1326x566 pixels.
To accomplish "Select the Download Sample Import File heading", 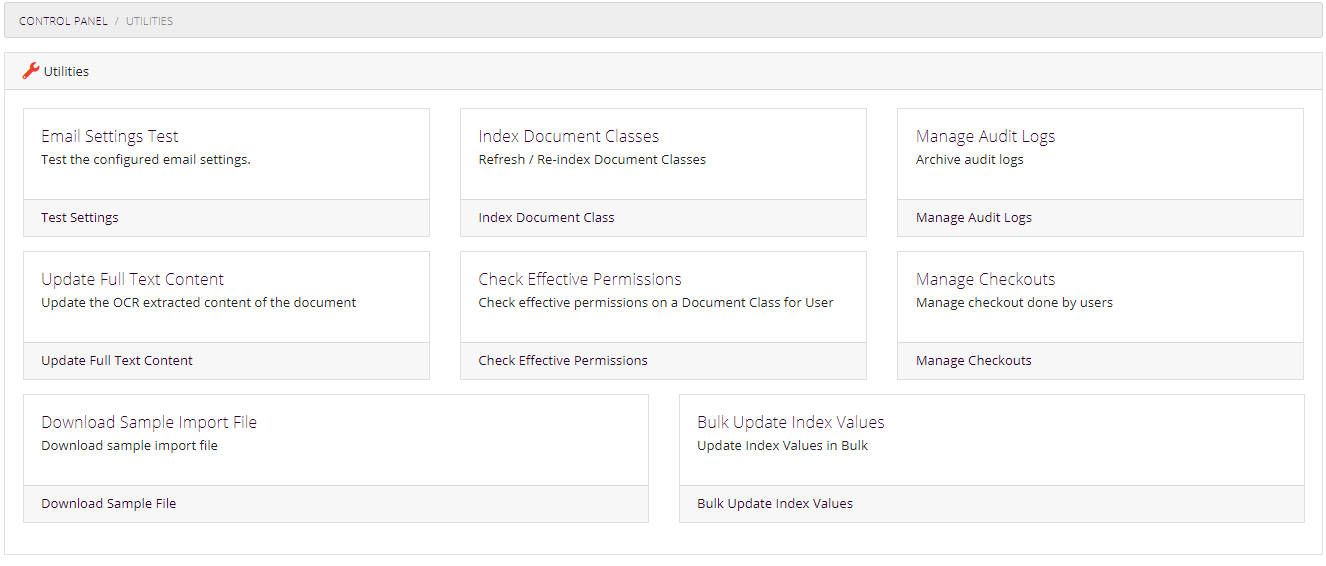I will click(149, 423).
